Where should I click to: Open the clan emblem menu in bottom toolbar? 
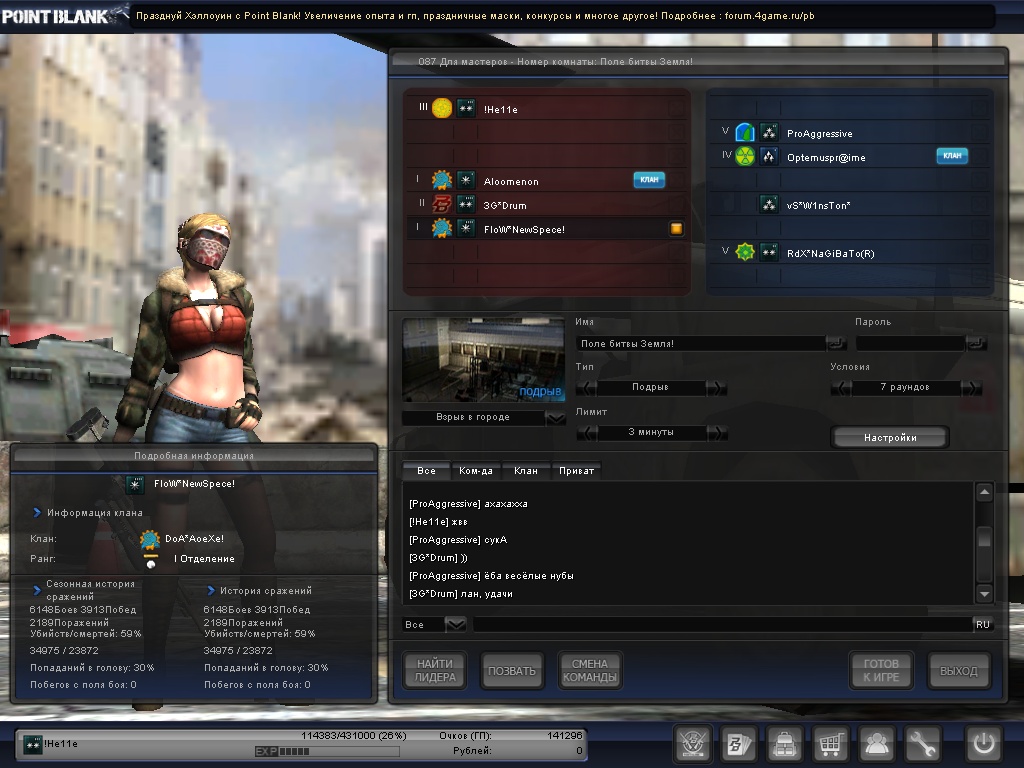693,744
